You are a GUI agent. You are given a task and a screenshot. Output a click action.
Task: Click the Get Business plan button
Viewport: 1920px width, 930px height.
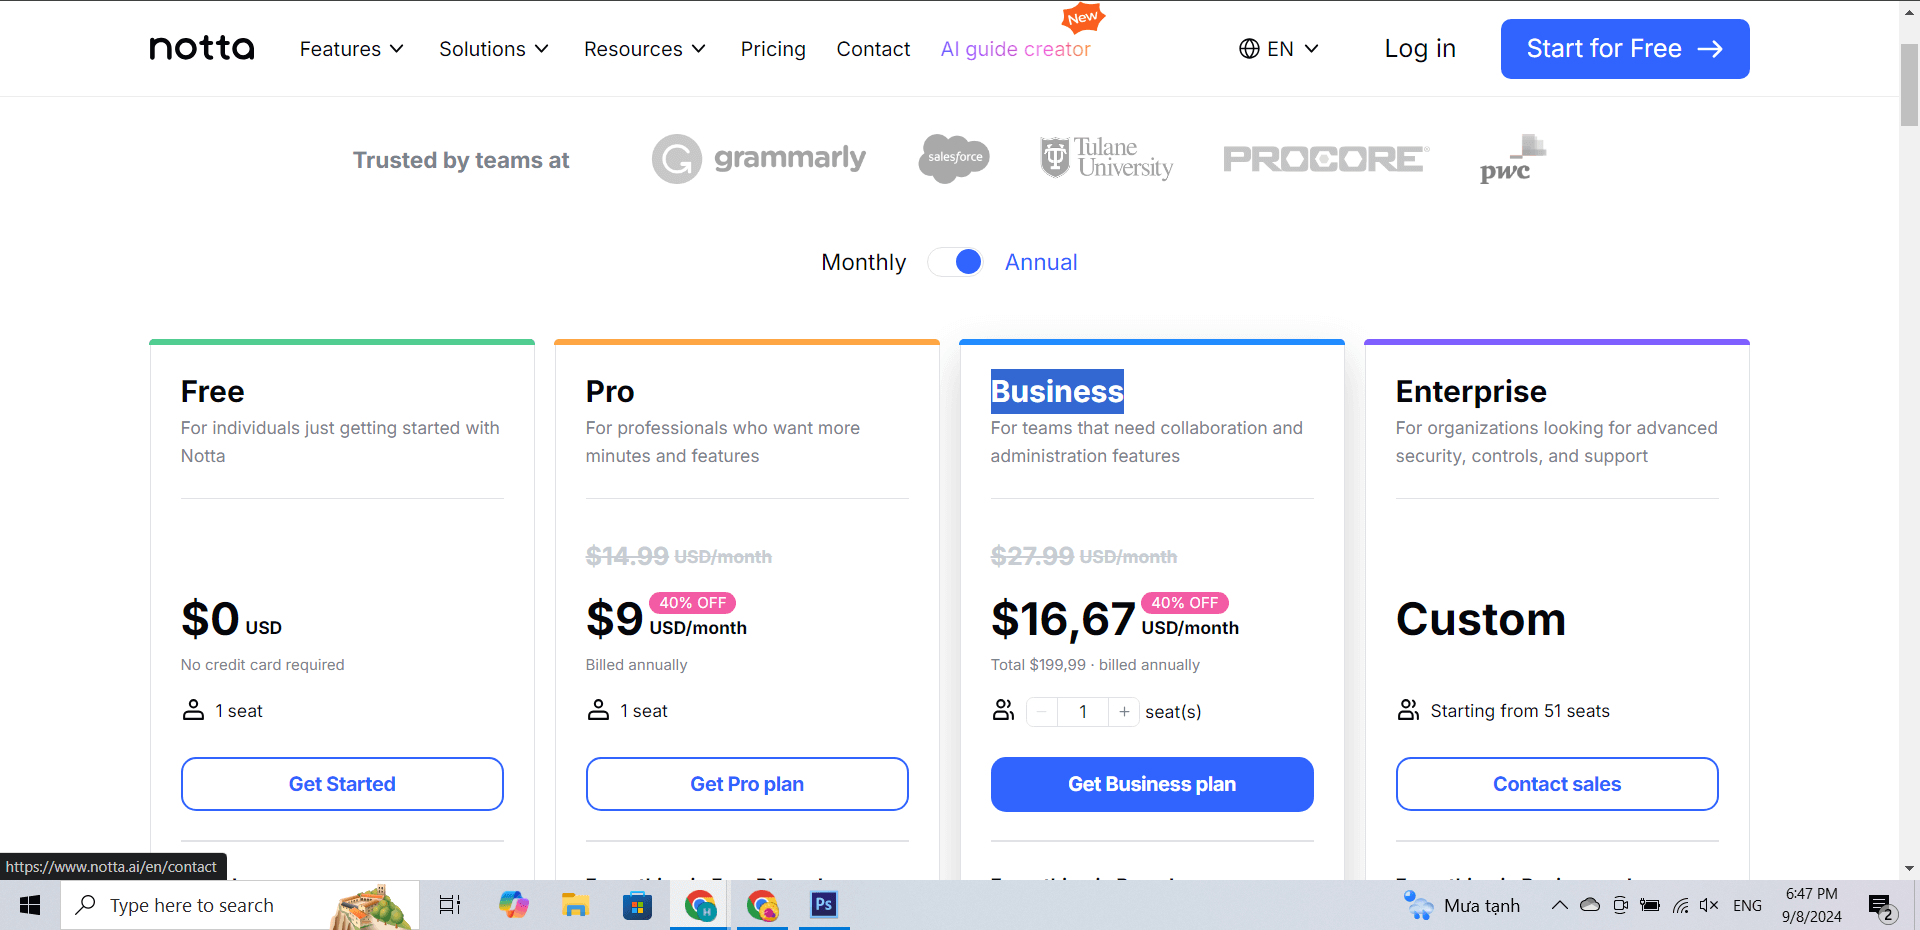[x=1152, y=784]
